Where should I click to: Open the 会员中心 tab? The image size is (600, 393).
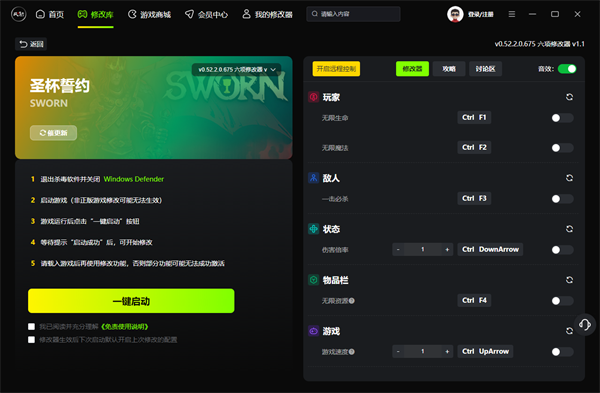[206, 15]
